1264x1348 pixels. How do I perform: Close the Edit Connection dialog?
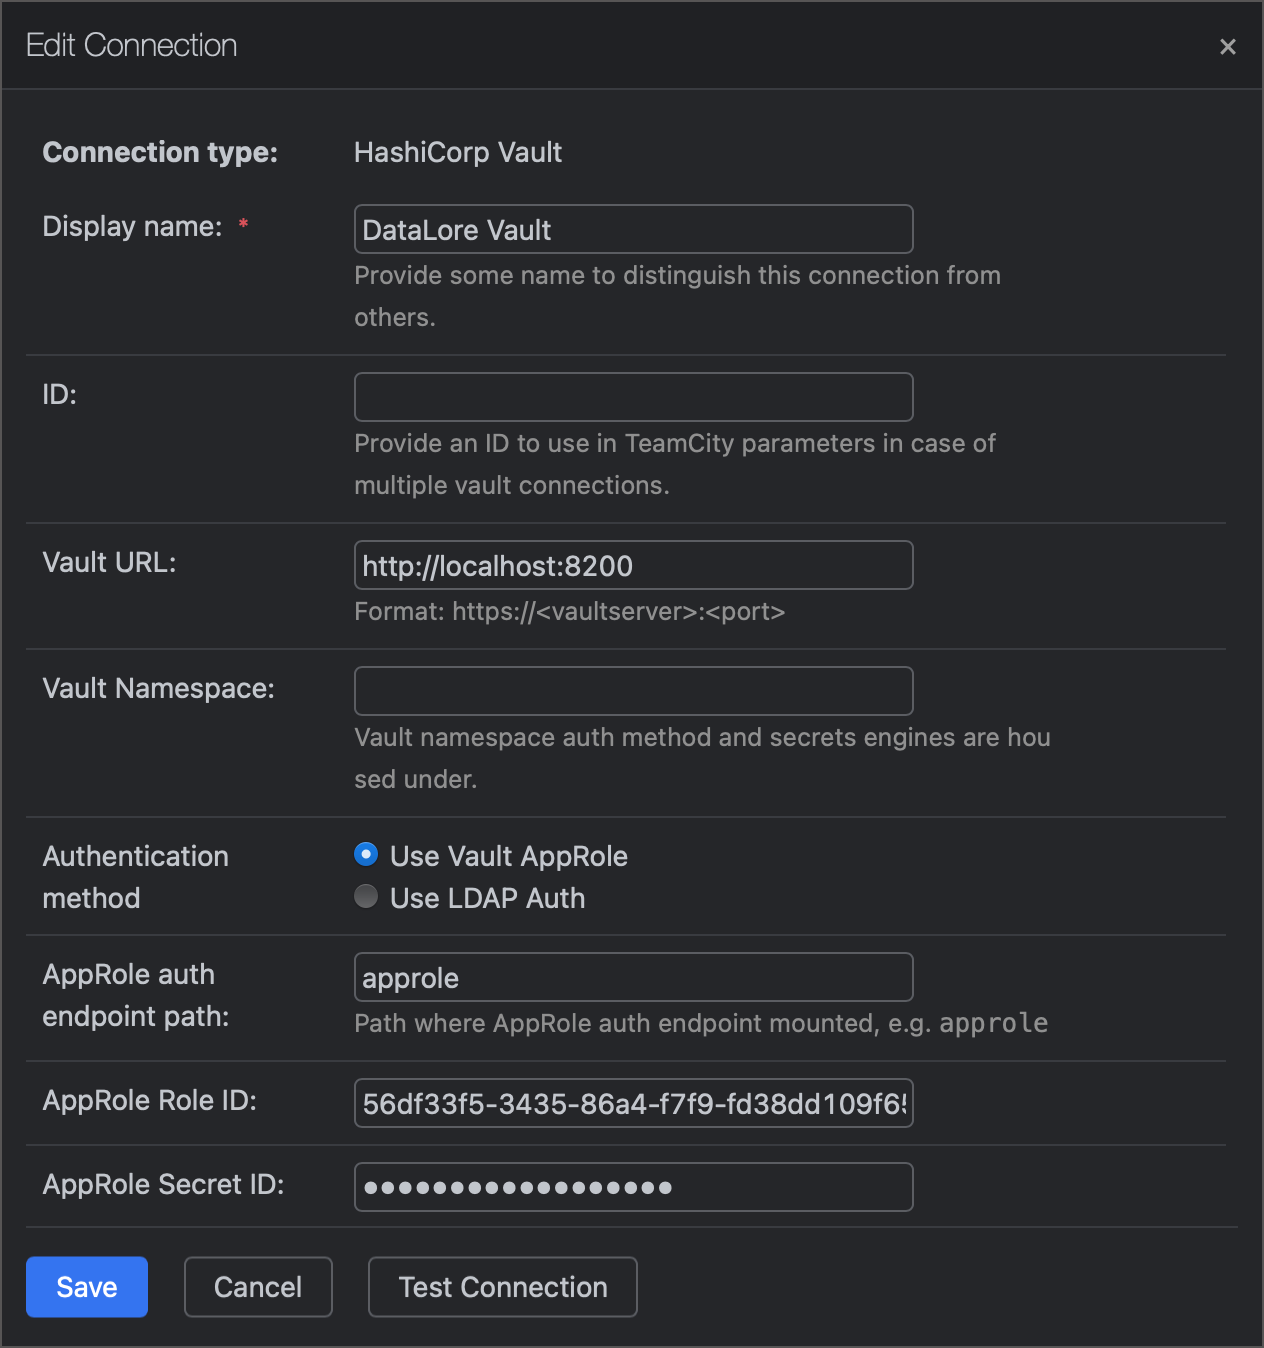point(1228,46)
